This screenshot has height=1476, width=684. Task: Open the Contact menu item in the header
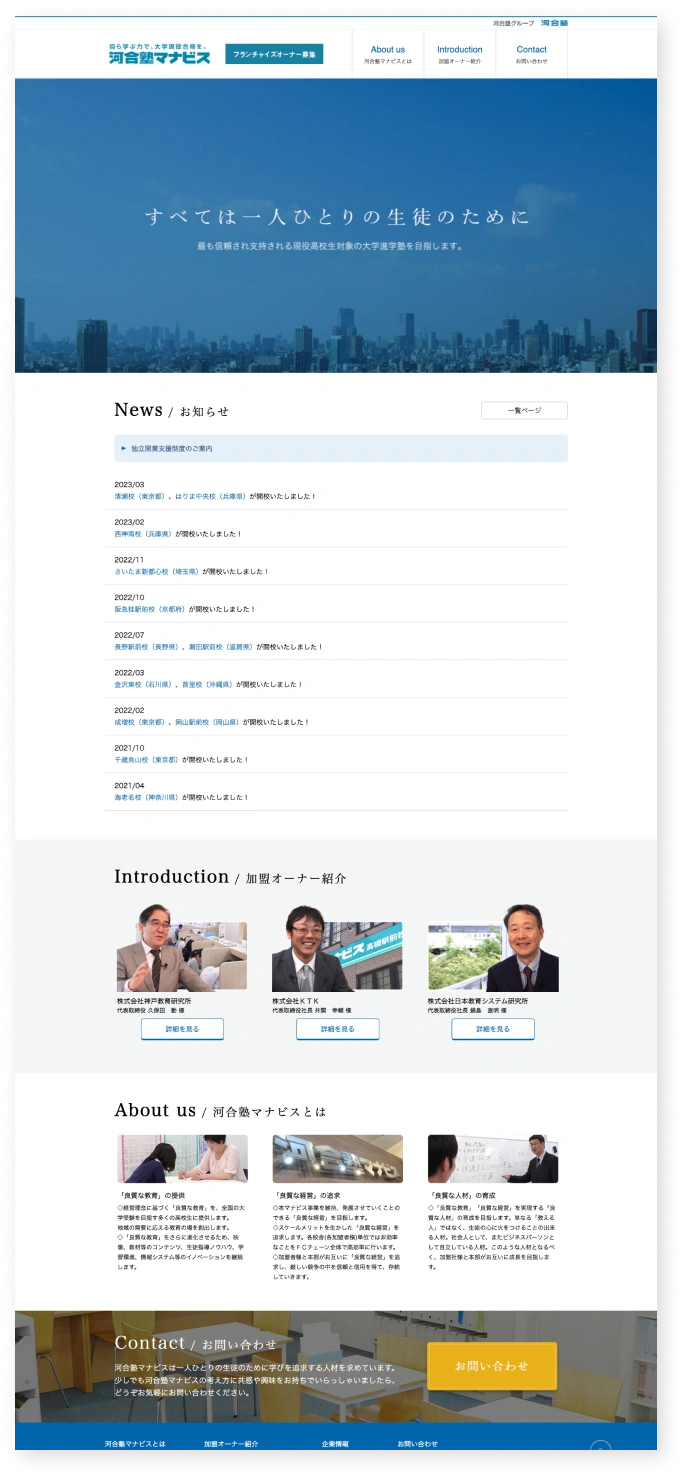coord(532,54)
